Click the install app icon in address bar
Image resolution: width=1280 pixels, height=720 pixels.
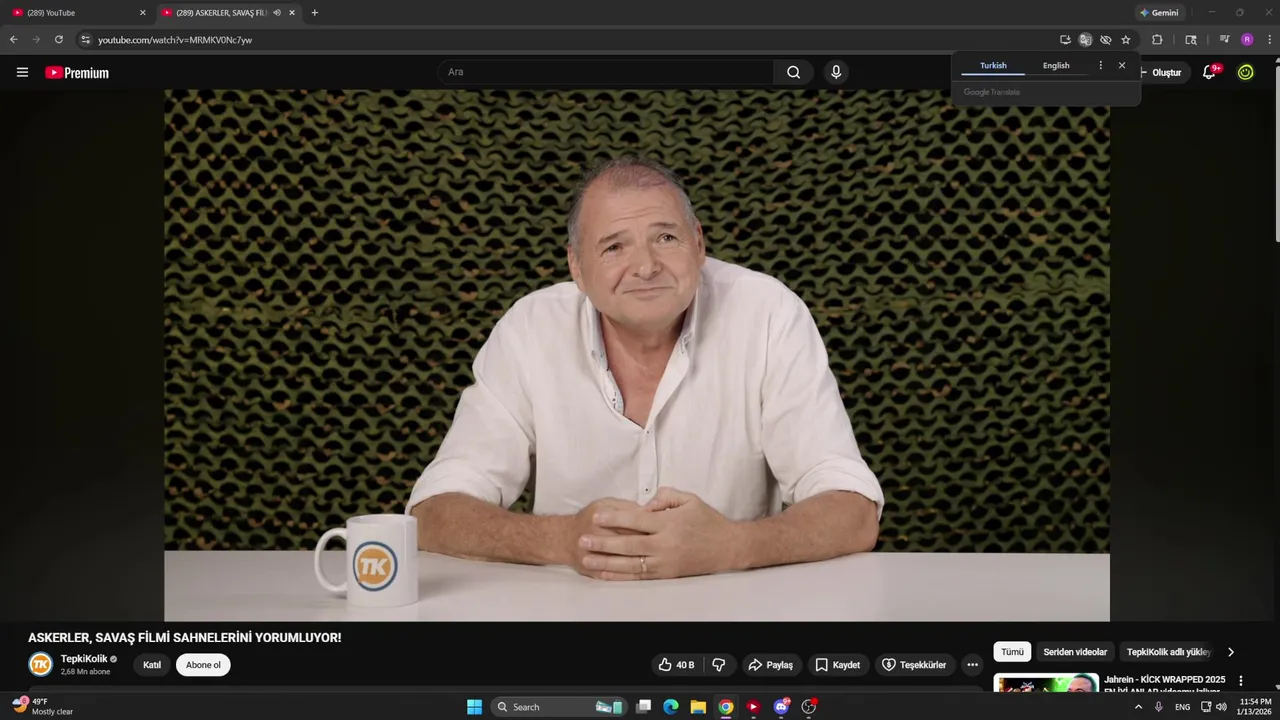(x=1065, y=40)
